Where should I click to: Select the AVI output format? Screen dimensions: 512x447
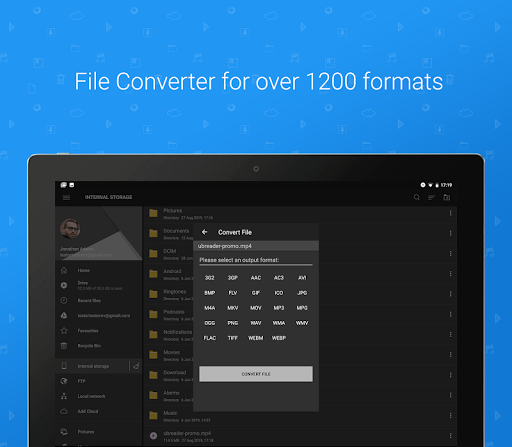[x=302, y=278]
